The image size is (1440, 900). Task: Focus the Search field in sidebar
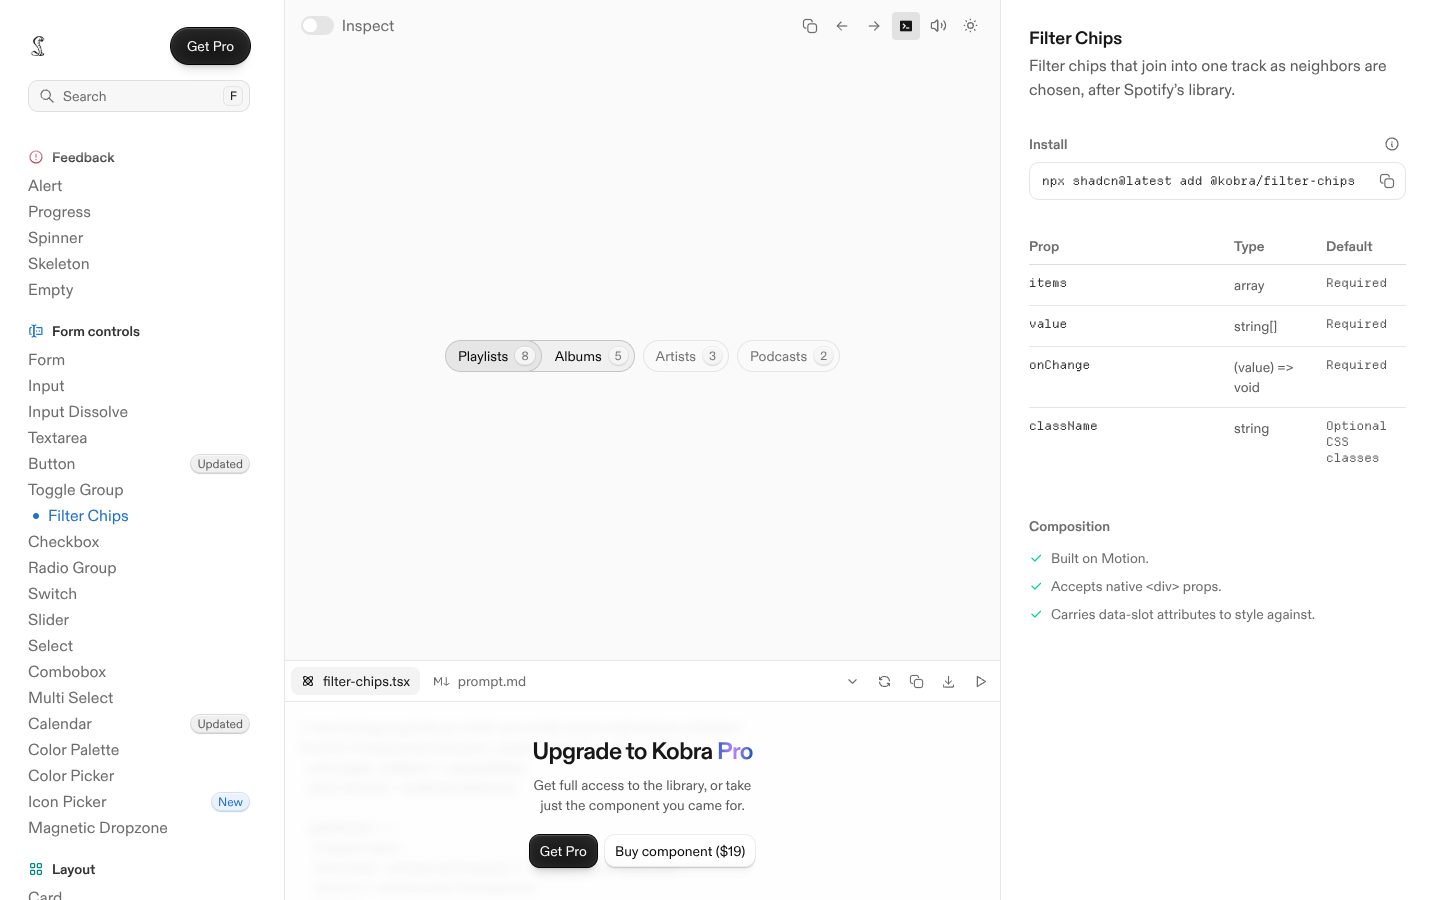click(139, 96)
